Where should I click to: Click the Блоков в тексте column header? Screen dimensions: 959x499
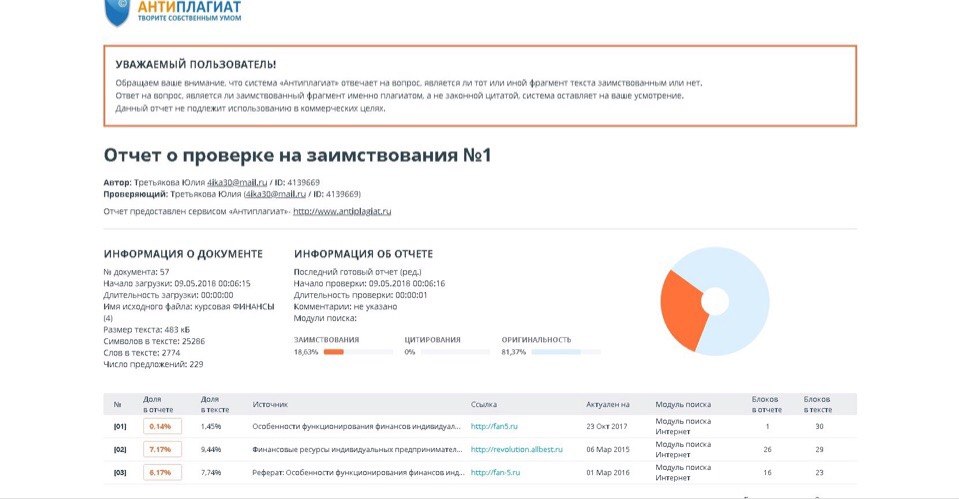pyautogui.click(x=818, y=404)
